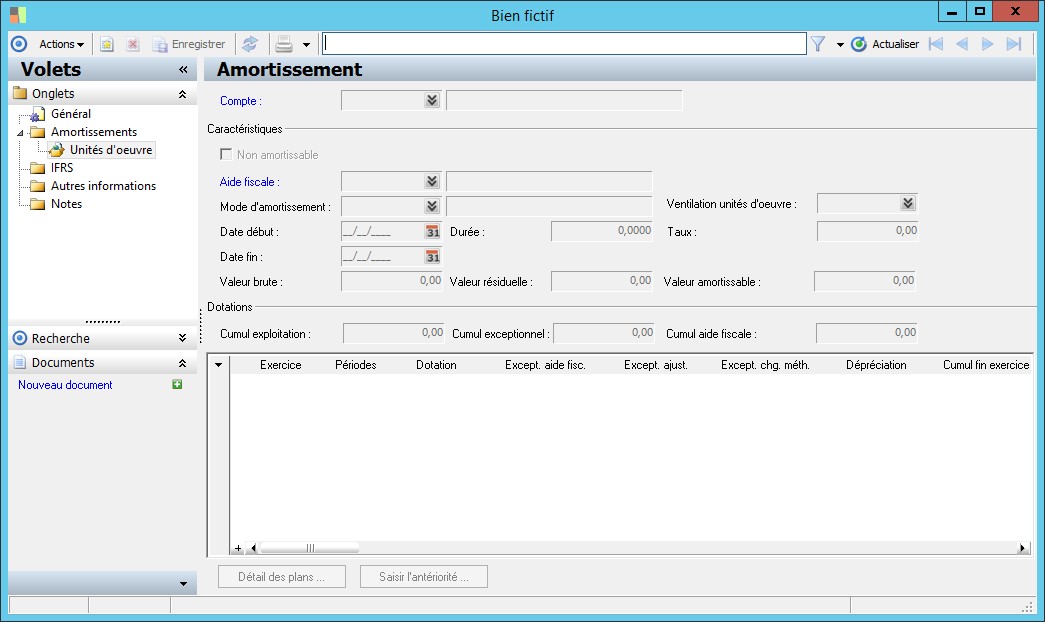Click the filter funnel icon
Screen dimensions: 1045x622
pos(818,44)
